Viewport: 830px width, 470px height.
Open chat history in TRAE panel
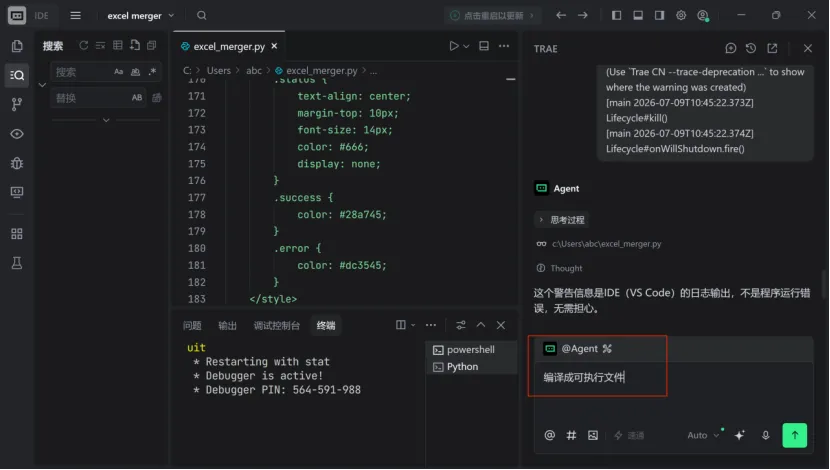751,49
